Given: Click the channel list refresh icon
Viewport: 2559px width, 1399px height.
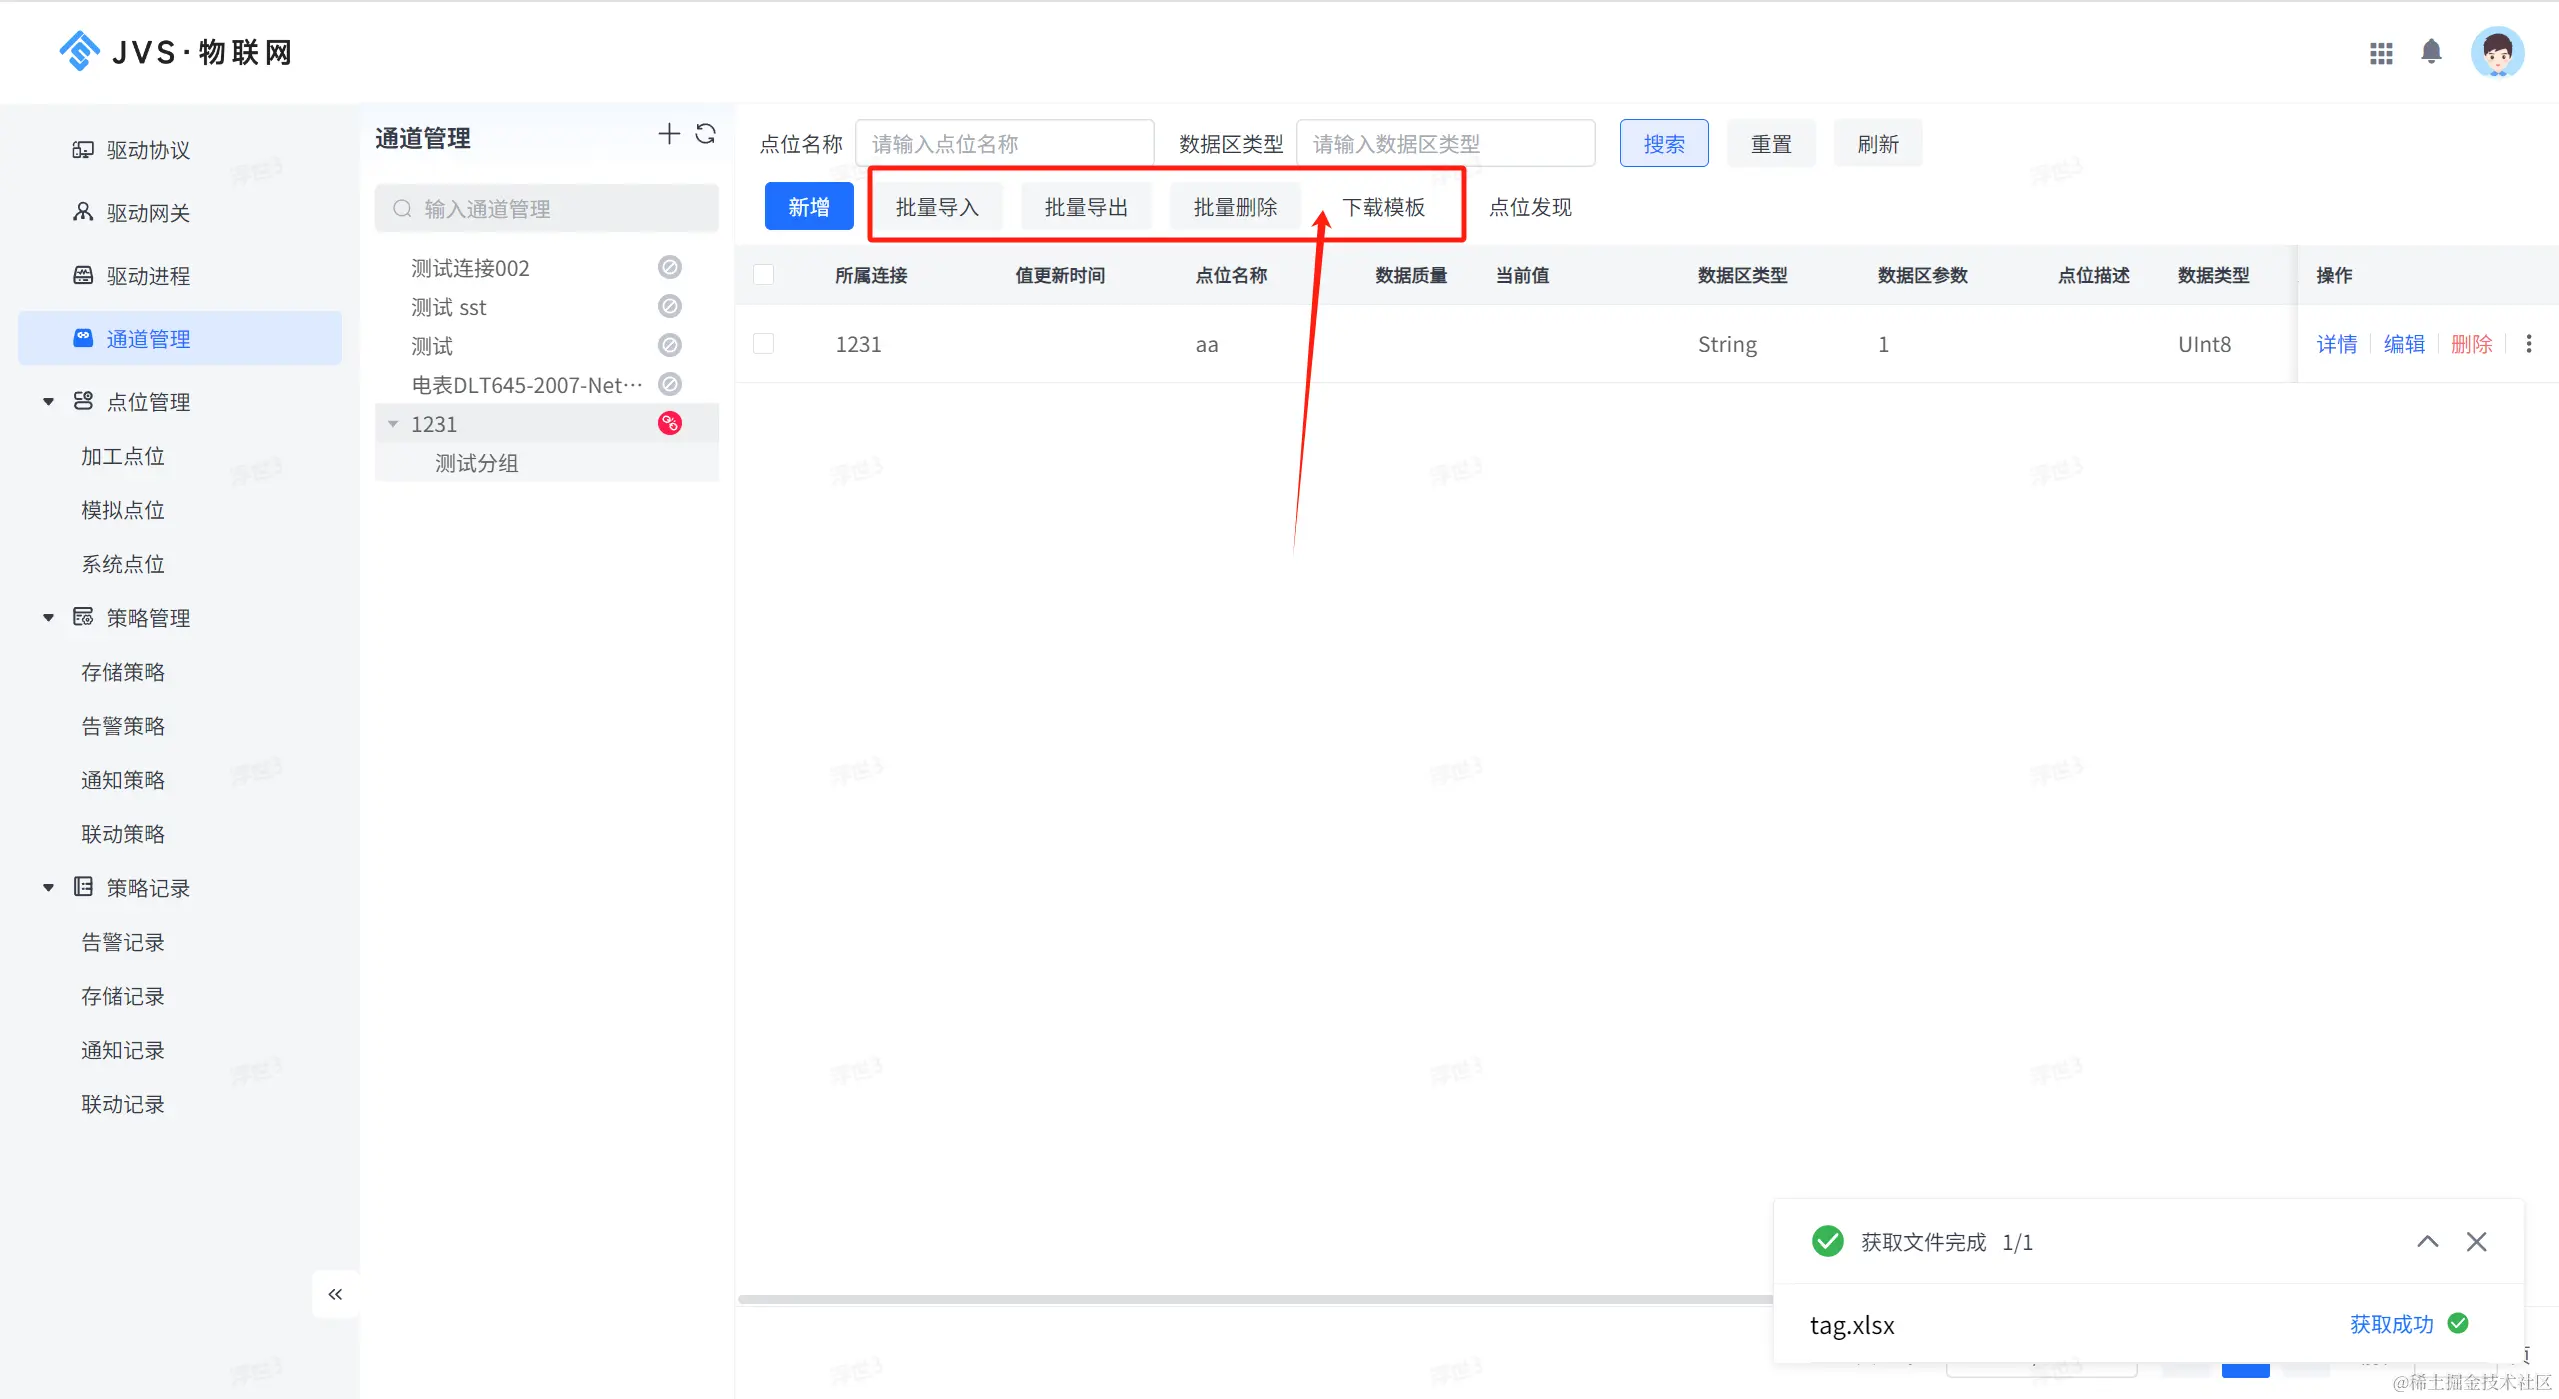Looking at the screenshot, I should [x=705, y=134].
